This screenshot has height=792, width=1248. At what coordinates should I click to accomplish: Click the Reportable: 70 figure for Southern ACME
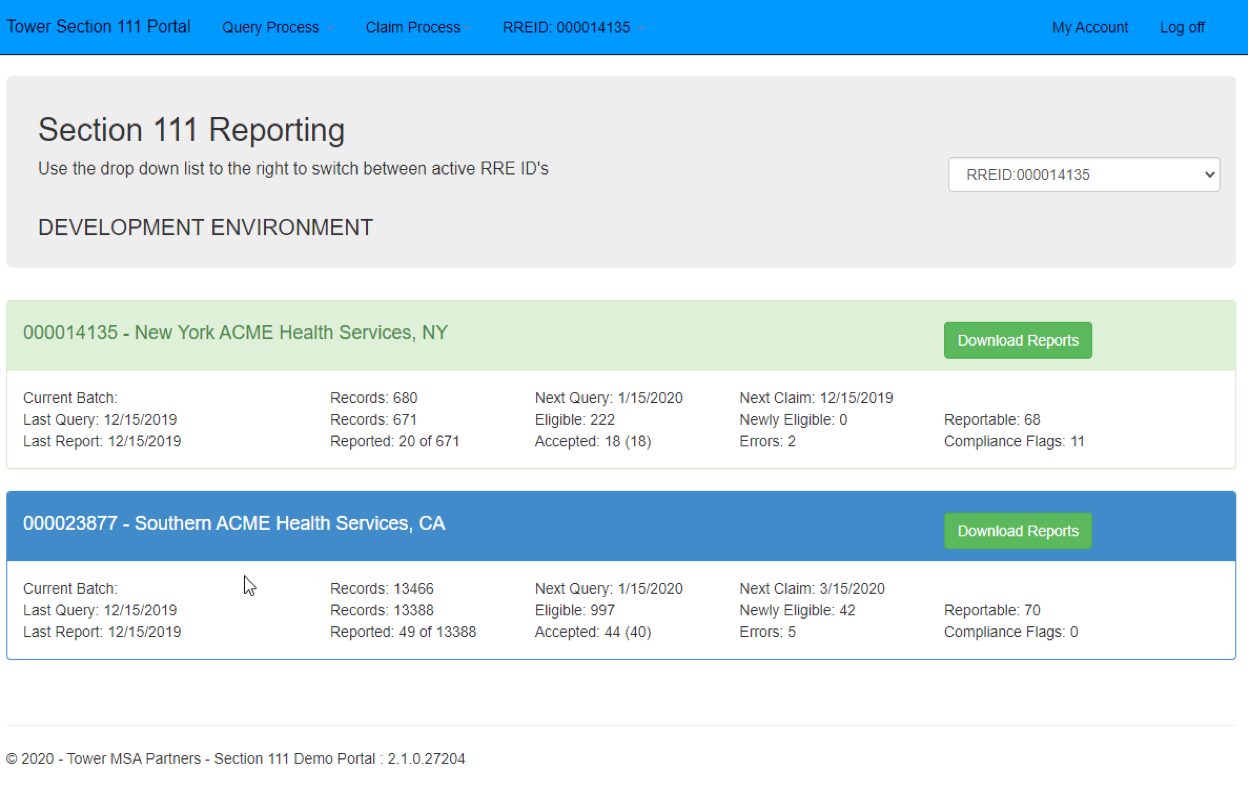(x=992, y=610)
